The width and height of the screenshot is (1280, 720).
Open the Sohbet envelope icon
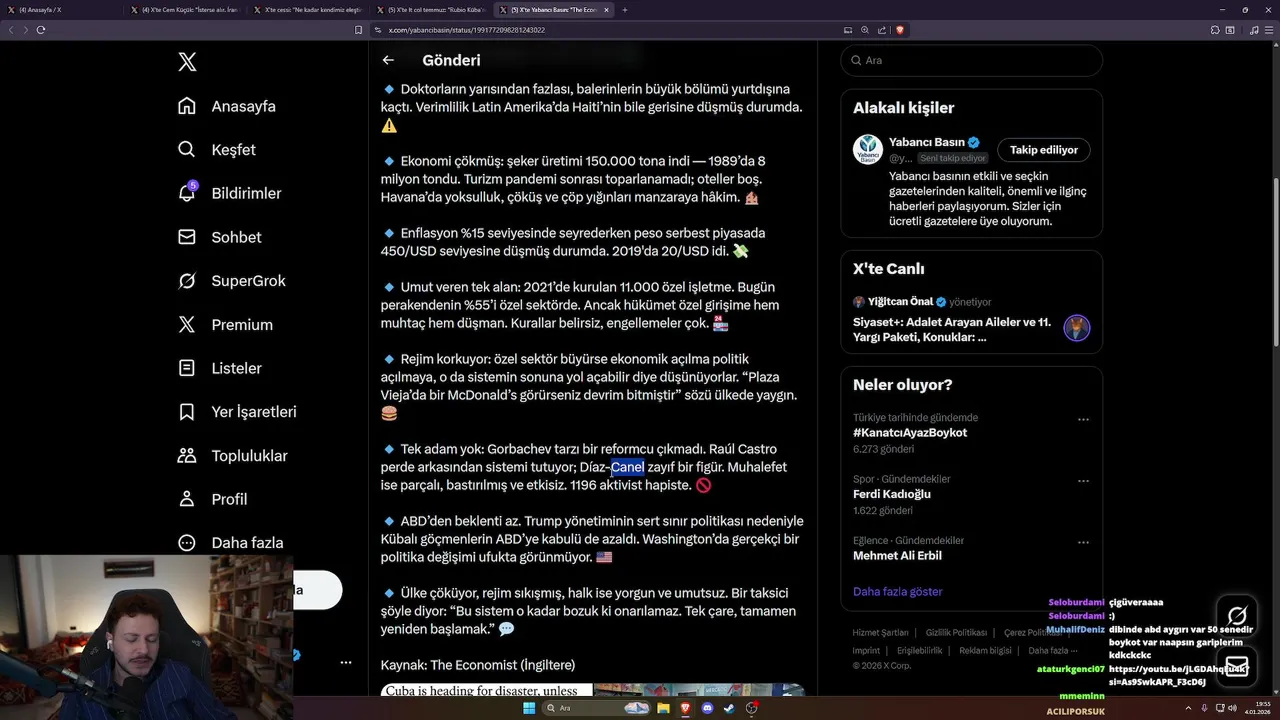coord(187,237)
